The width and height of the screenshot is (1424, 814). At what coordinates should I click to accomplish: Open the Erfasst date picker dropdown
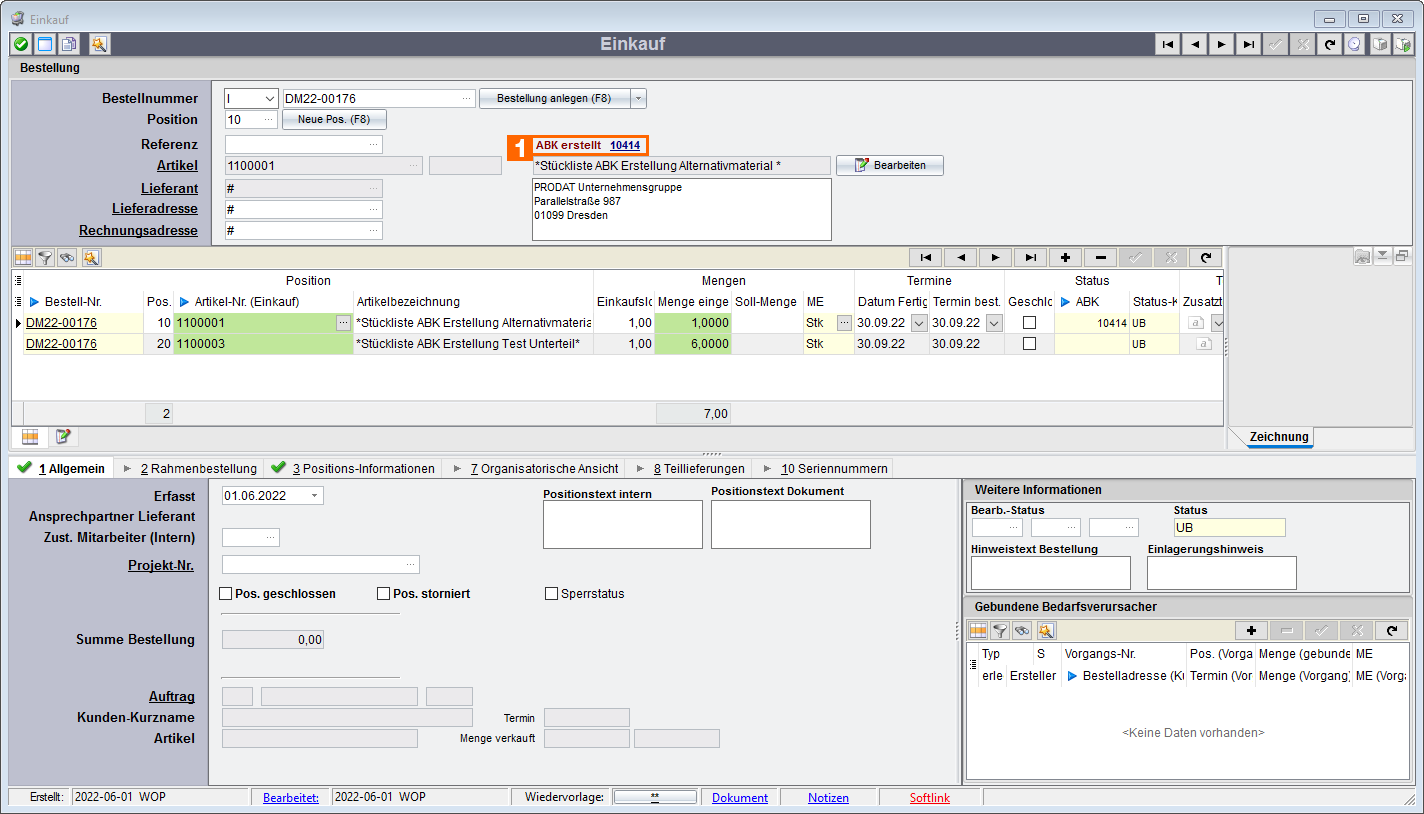[316, 496]
